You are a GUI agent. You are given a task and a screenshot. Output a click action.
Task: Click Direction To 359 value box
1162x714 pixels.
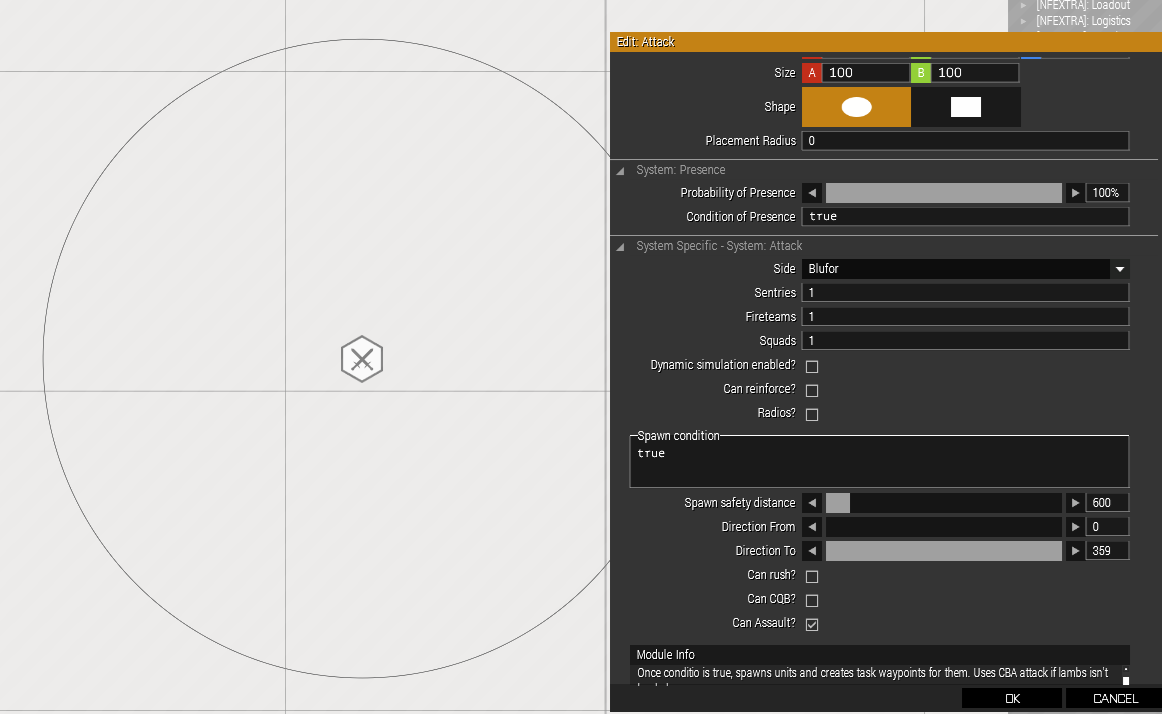coord(1107,551)
